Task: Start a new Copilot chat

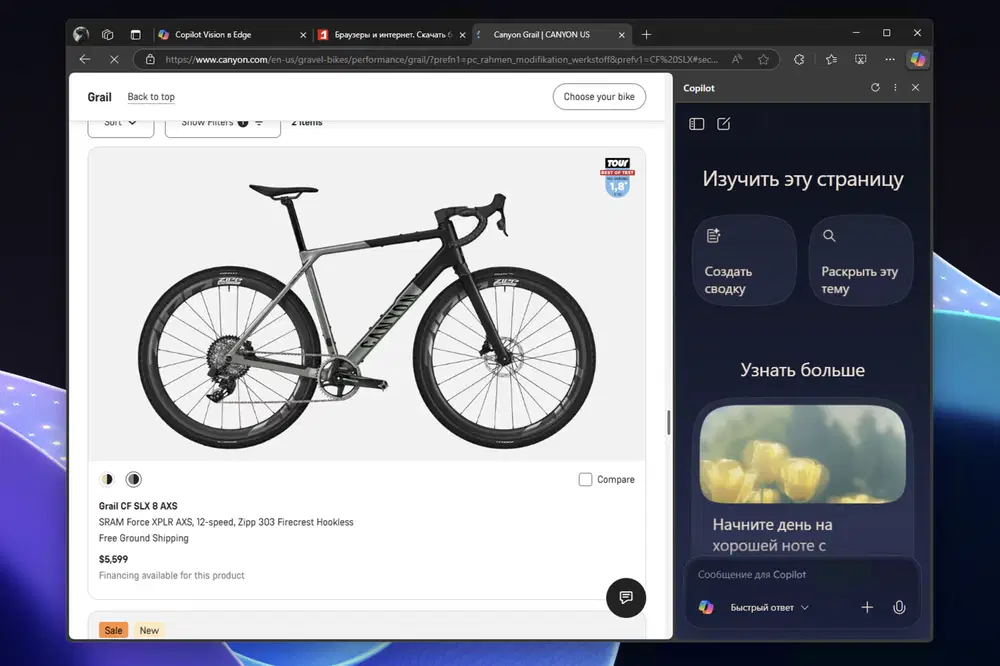Action: click(x=723, y=124)
